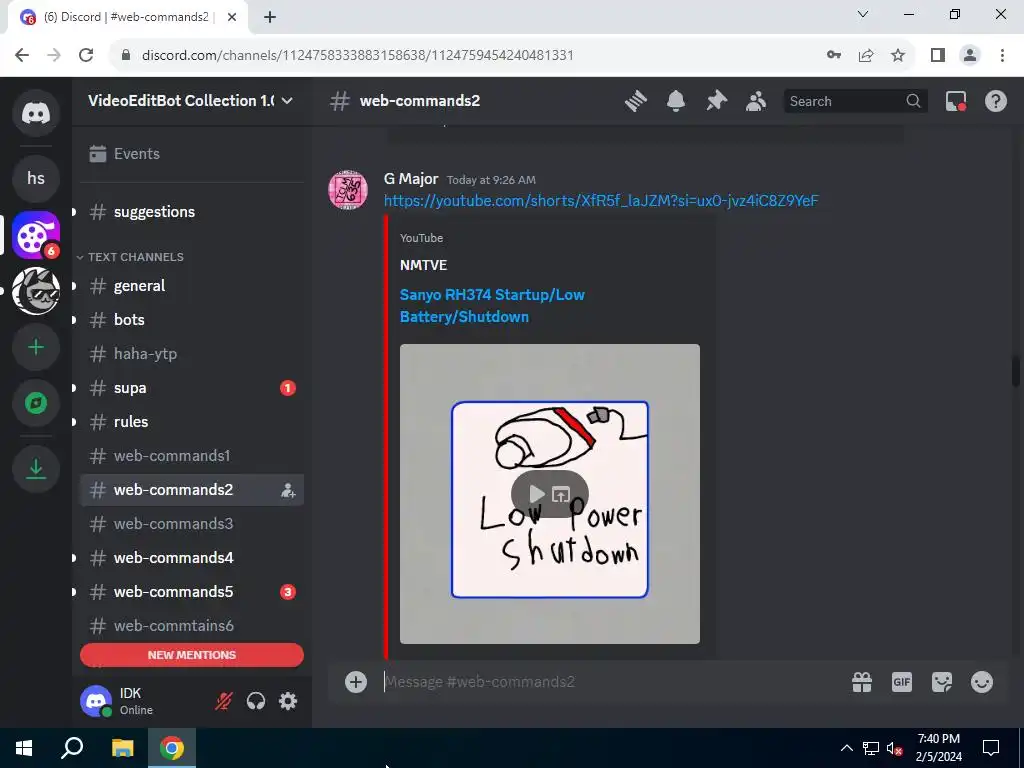Click the create invite icon on web-commands2
Screen dimensions: 1024x768
(x=288, y=490)
